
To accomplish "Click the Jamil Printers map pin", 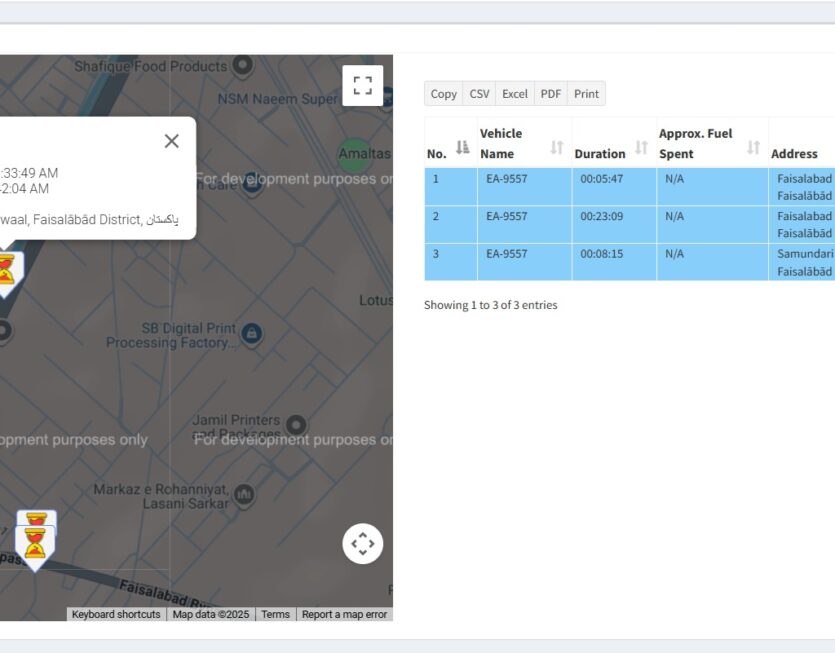I will 295,425.
